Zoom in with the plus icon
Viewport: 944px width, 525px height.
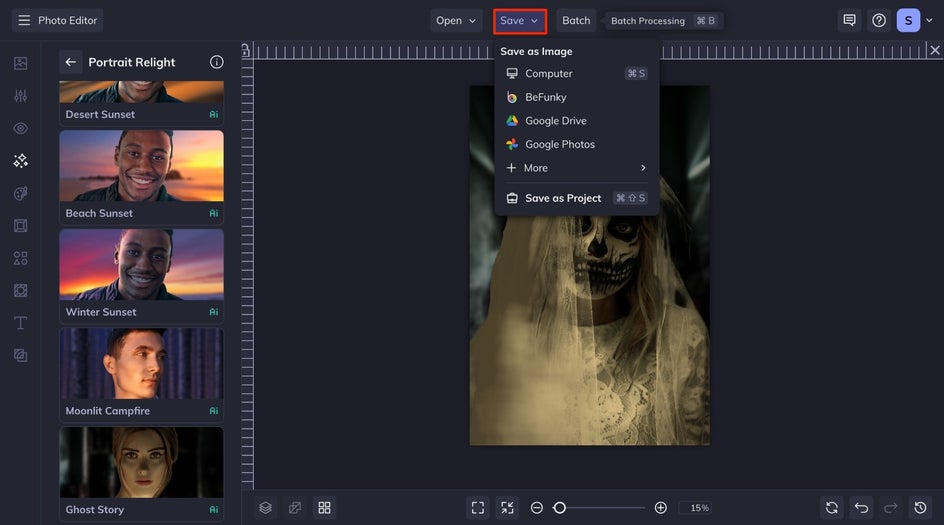click(661, 508)
